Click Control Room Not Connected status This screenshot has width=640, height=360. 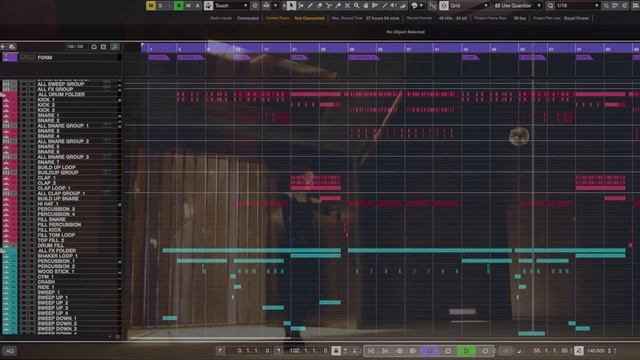(295, 18)
